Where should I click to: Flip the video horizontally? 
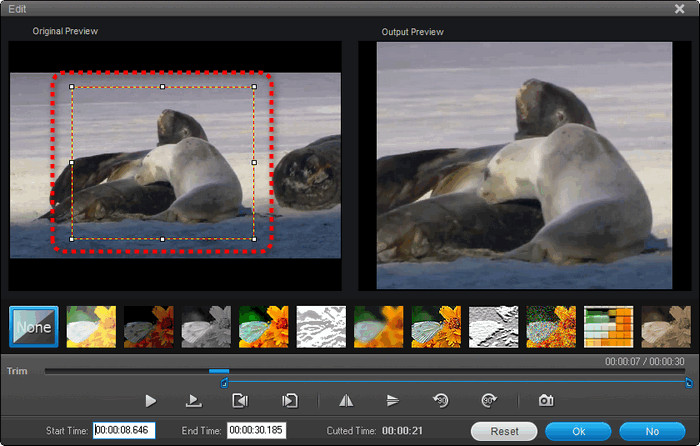(x=347, y=400)
